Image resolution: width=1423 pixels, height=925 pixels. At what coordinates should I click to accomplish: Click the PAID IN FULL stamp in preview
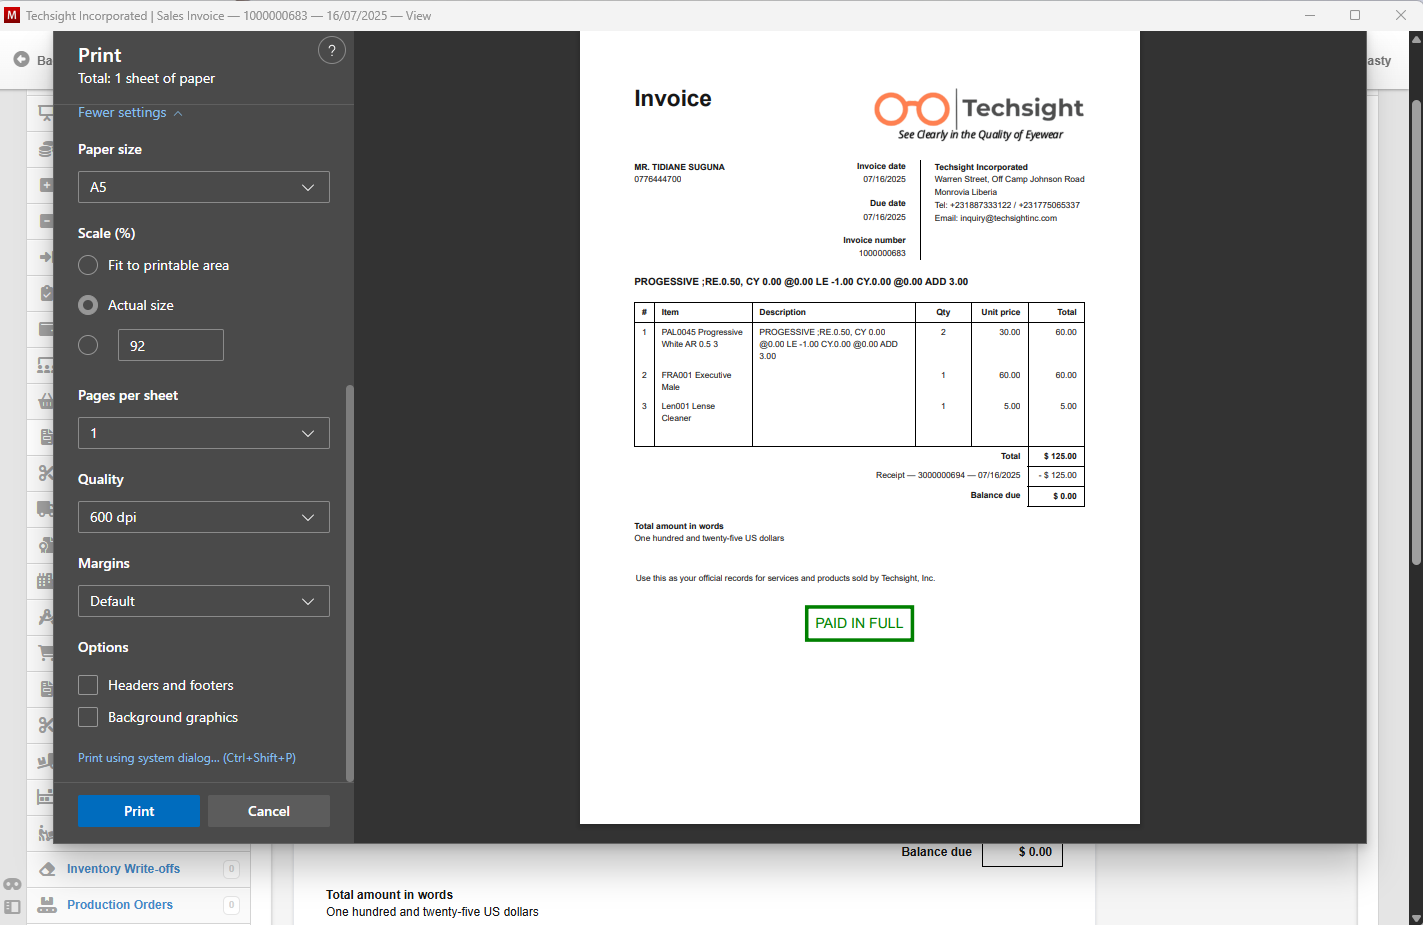[859, 623]
